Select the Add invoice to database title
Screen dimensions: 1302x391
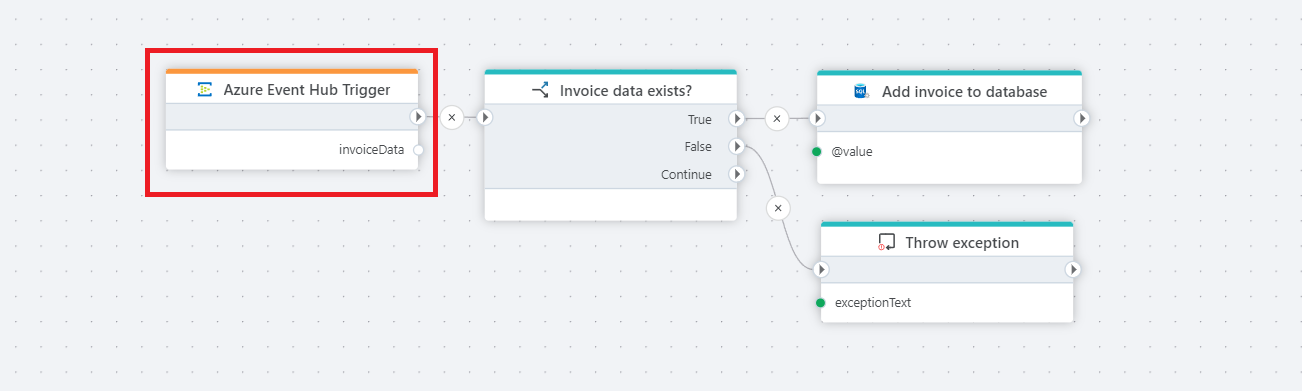coord(965,91)
